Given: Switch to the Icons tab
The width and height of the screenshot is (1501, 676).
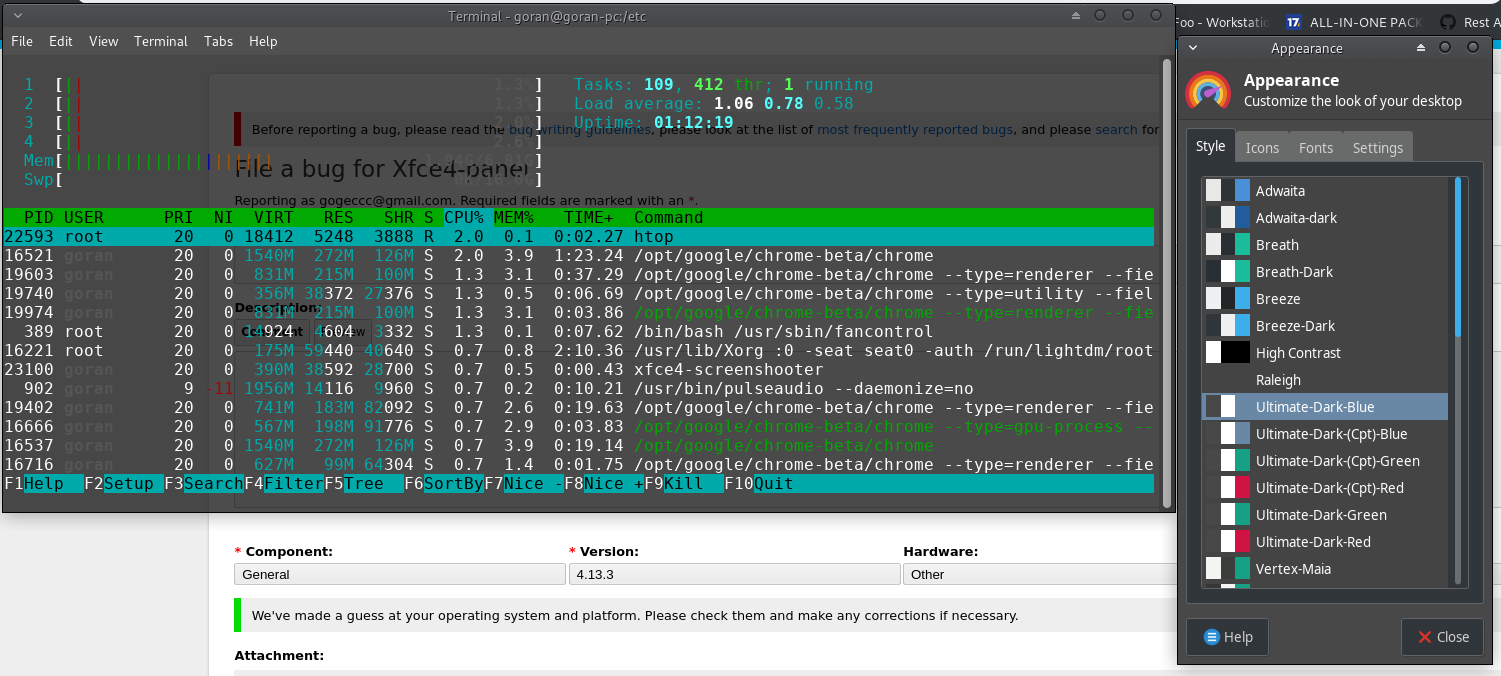Looking at the screenshot, I should (x=1261, y=148).
